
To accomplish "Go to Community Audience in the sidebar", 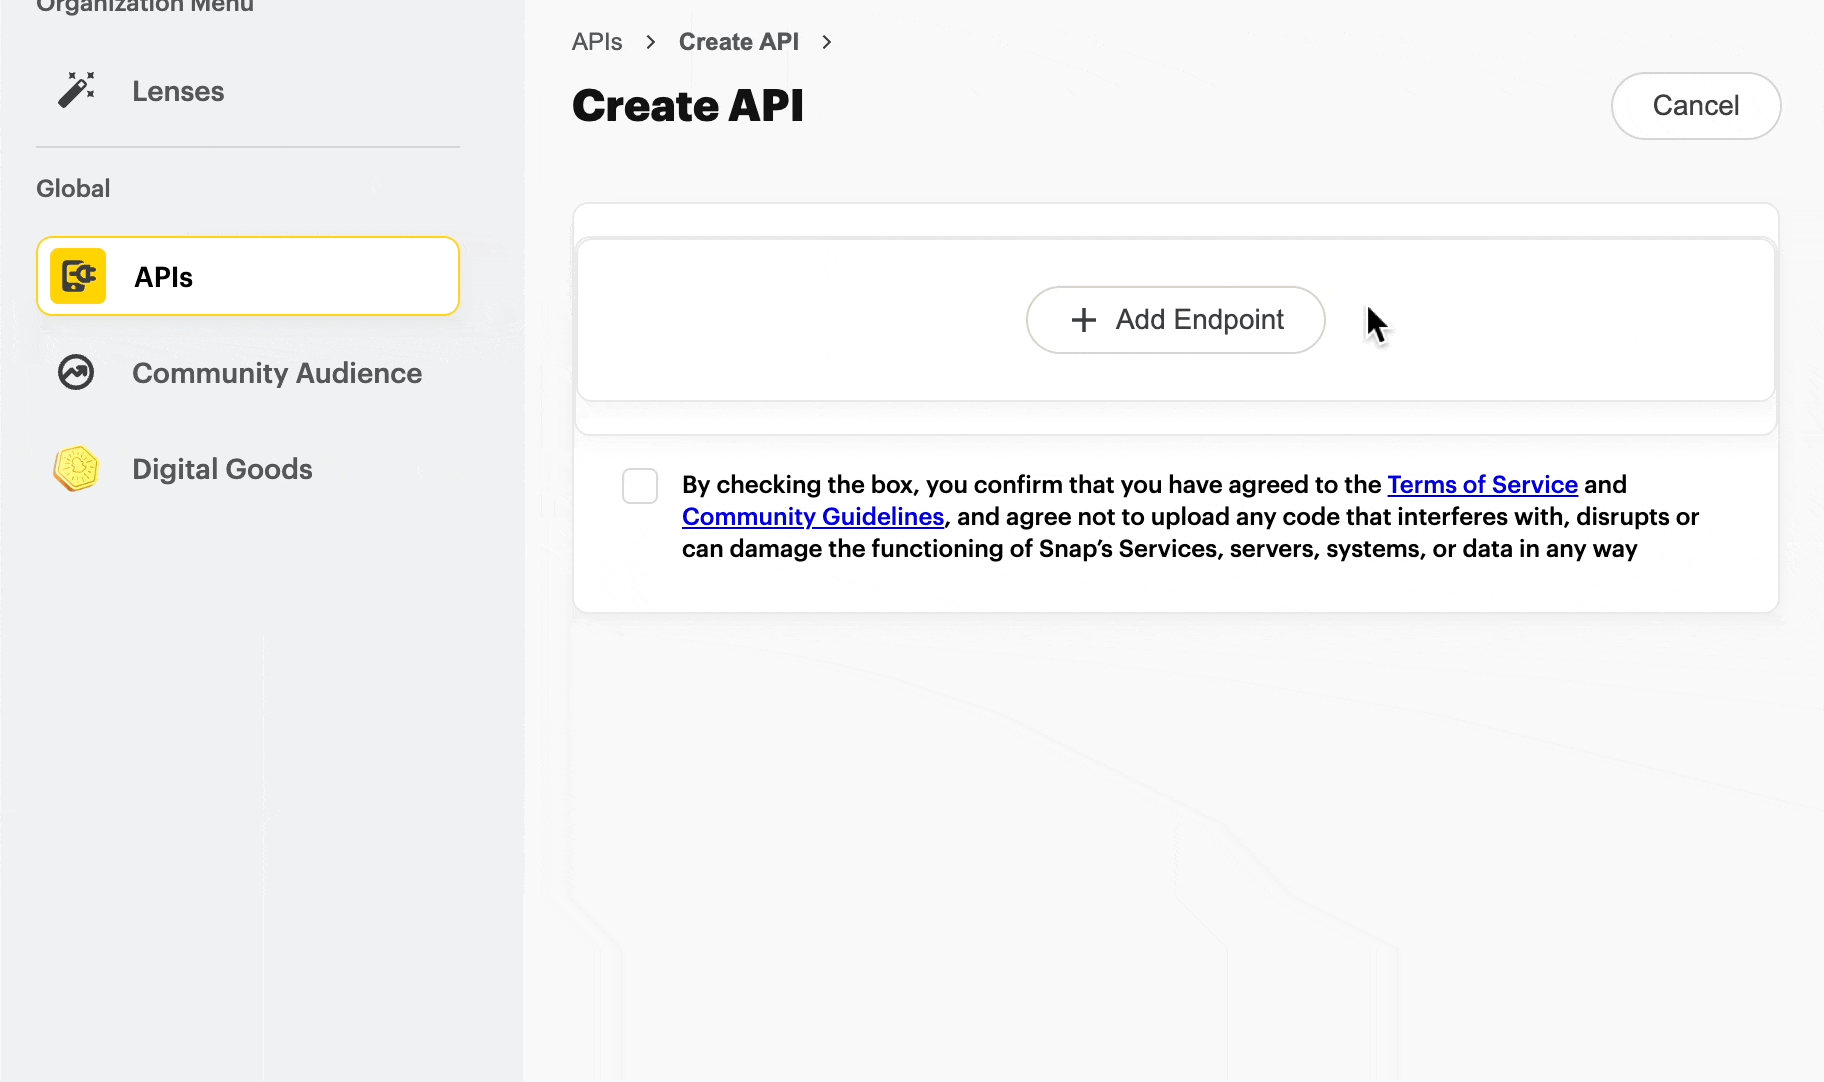I will [x=277, y=373].
